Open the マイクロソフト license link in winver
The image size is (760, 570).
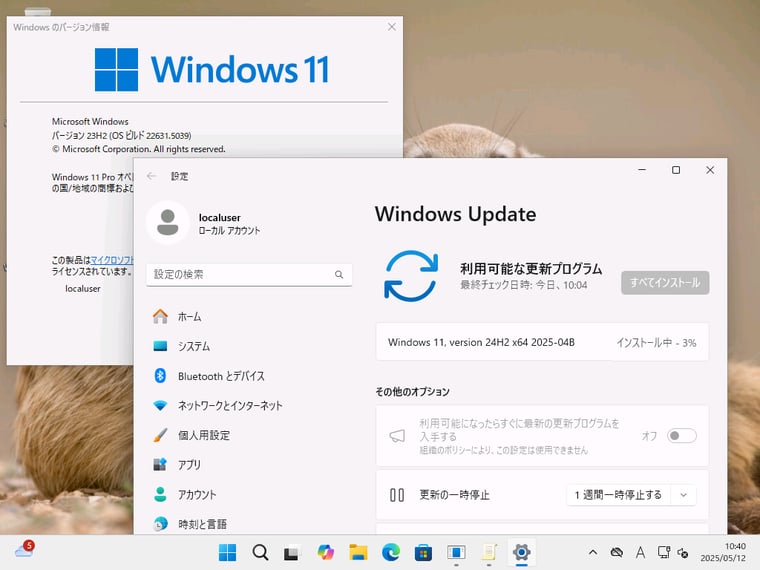click(x=112, y=260)
